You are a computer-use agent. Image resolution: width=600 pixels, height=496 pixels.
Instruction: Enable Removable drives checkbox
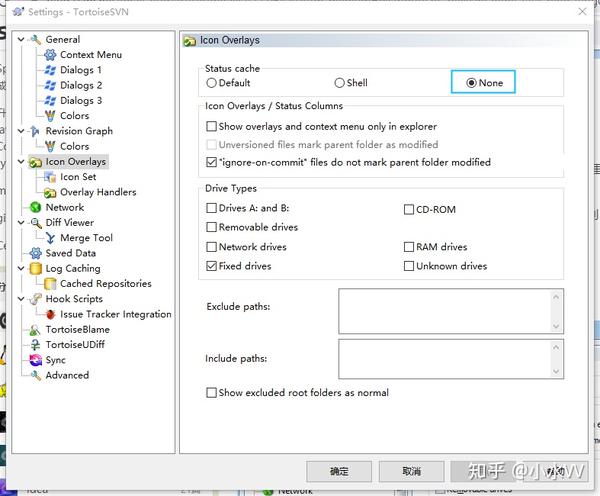pos(211,227)
